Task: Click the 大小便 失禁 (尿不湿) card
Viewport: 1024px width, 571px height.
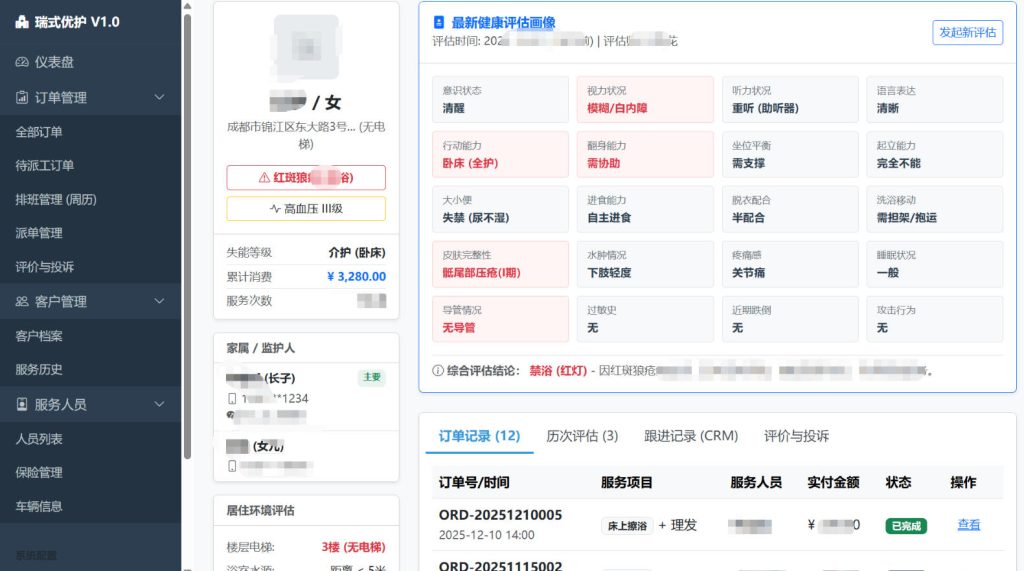Action: pos(500,209)
